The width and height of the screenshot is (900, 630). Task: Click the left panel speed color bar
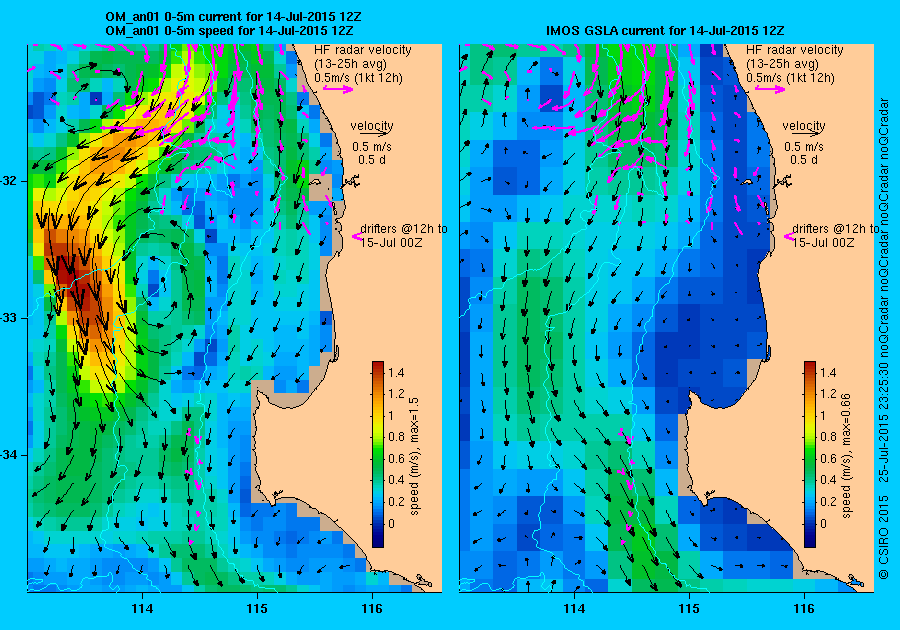click(x=378, y=454)
